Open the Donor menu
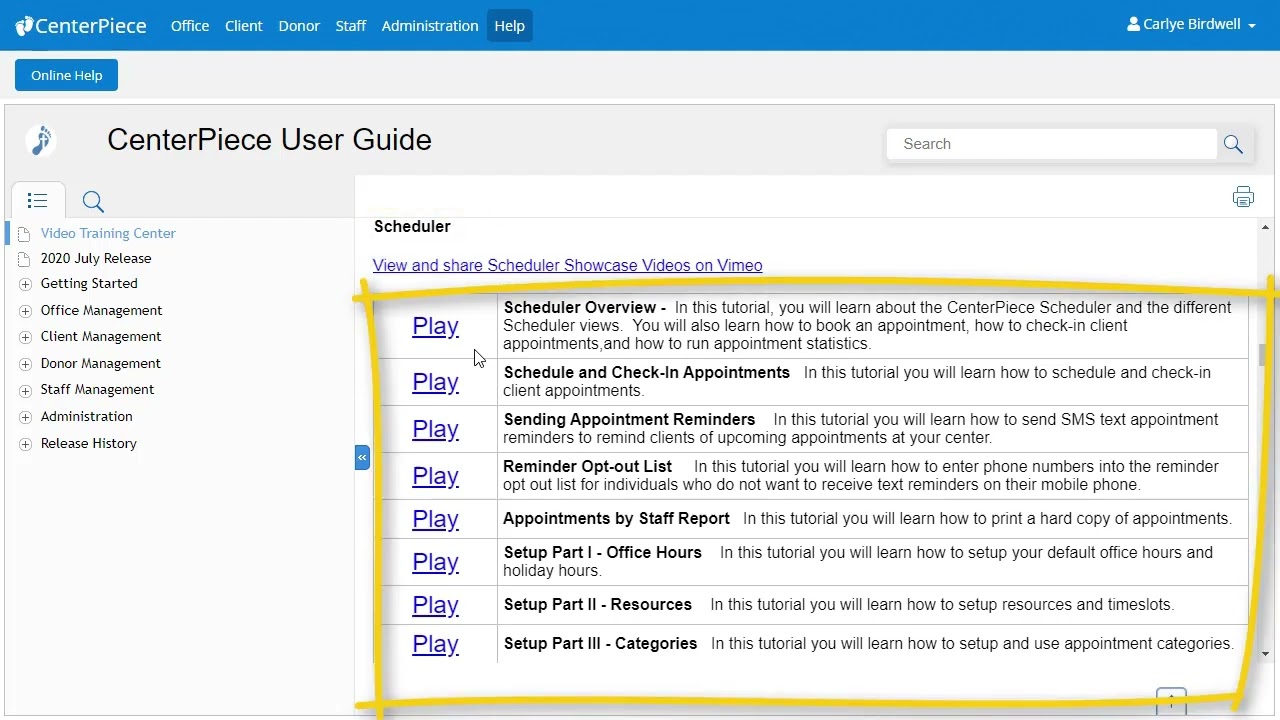 (x=299, y=26)
